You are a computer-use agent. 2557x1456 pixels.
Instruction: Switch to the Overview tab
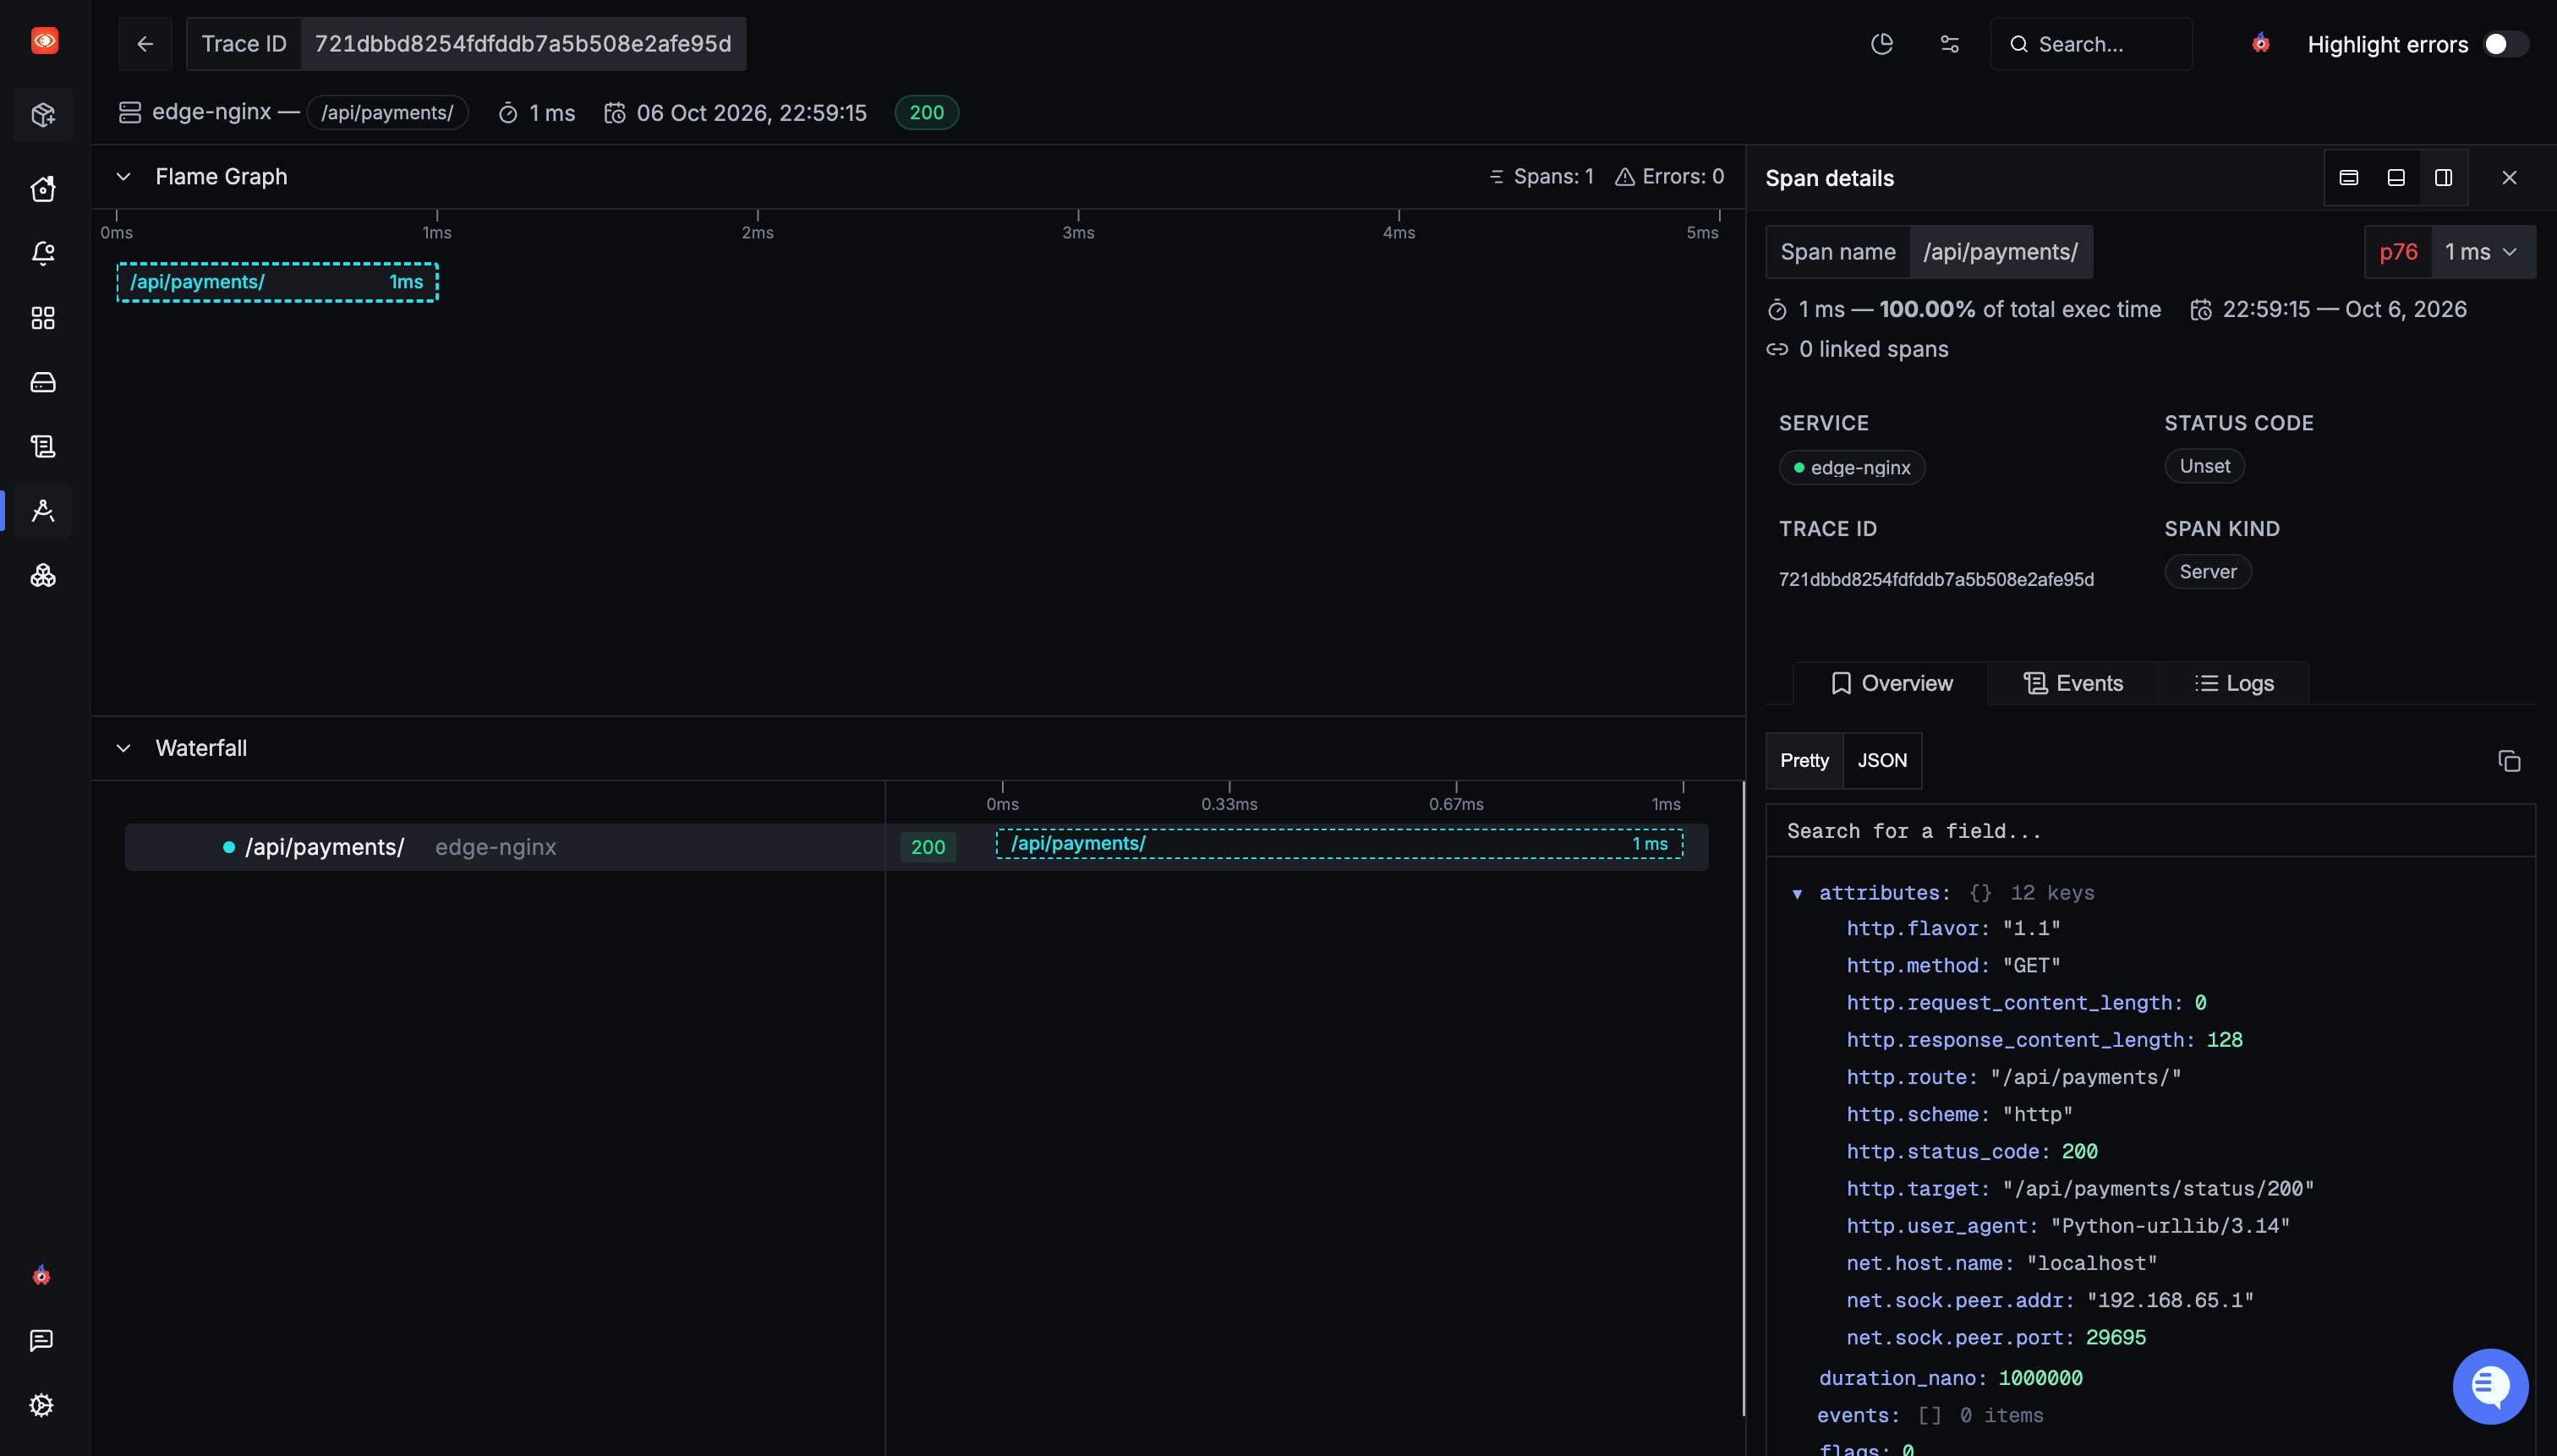1891,683
